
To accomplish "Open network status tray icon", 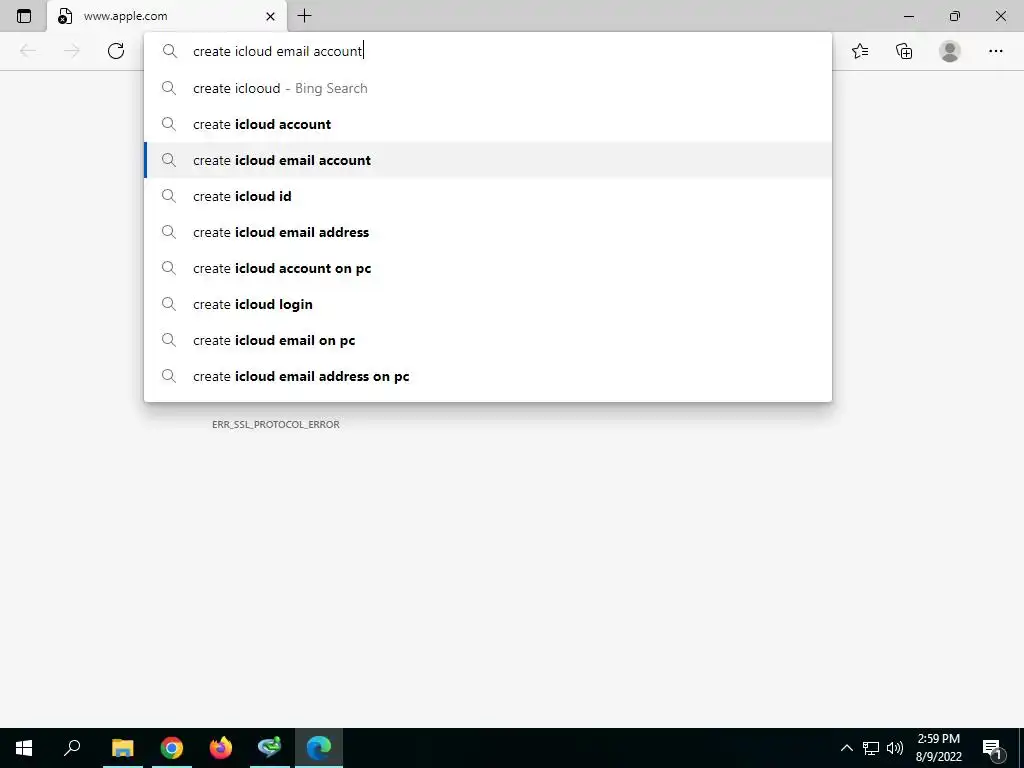I will pyautogui.click(x=871, y=748).
